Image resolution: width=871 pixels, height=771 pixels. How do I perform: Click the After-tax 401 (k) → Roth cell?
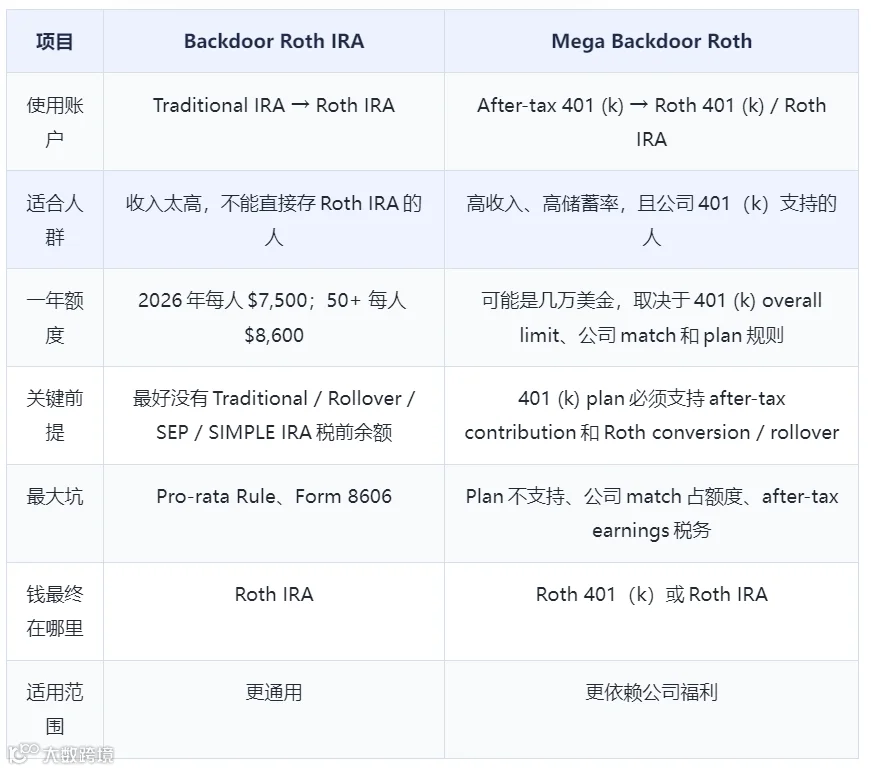(651, 122)
